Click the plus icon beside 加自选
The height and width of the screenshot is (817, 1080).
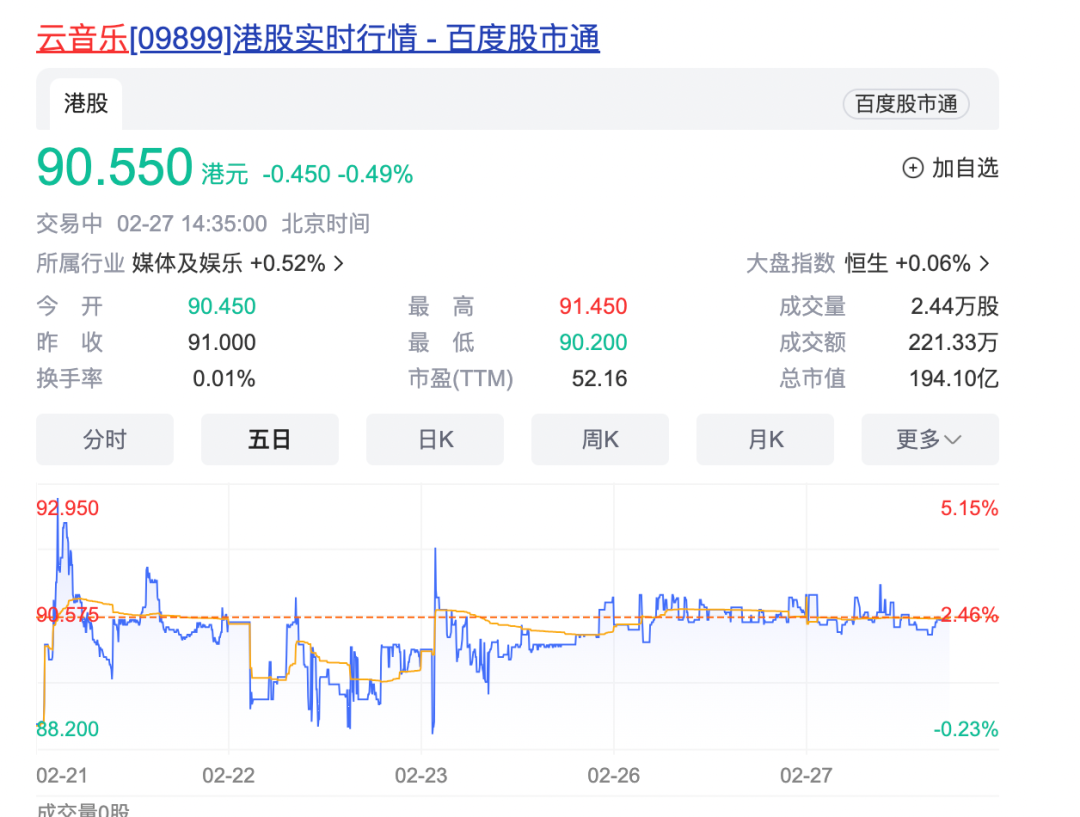[913, 168]
